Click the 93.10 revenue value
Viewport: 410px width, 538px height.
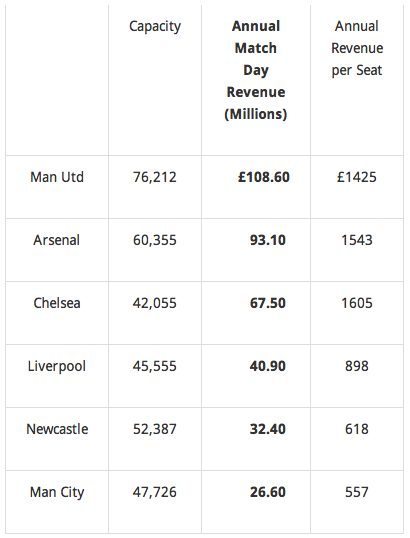coord(268,240)
